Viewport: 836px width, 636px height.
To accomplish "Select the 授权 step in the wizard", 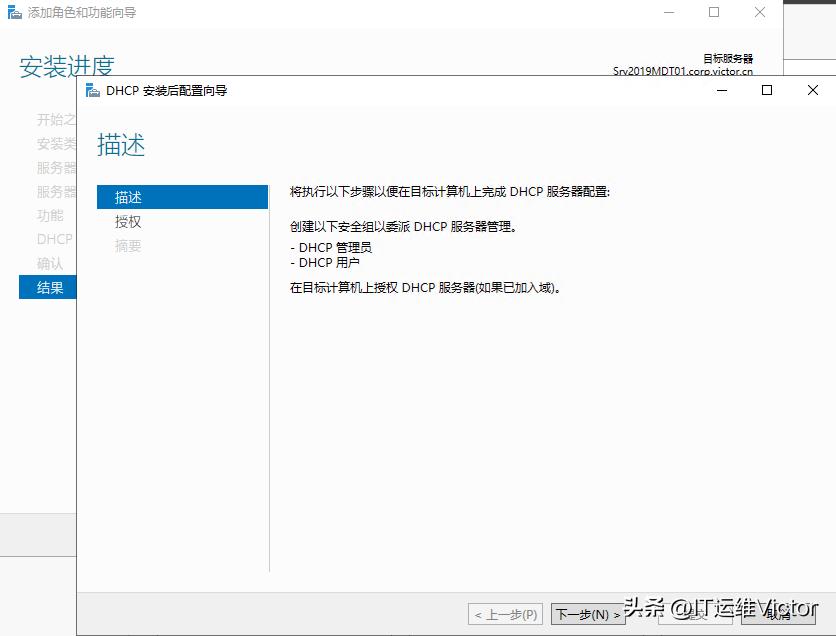I will click(x=127, y=221).
